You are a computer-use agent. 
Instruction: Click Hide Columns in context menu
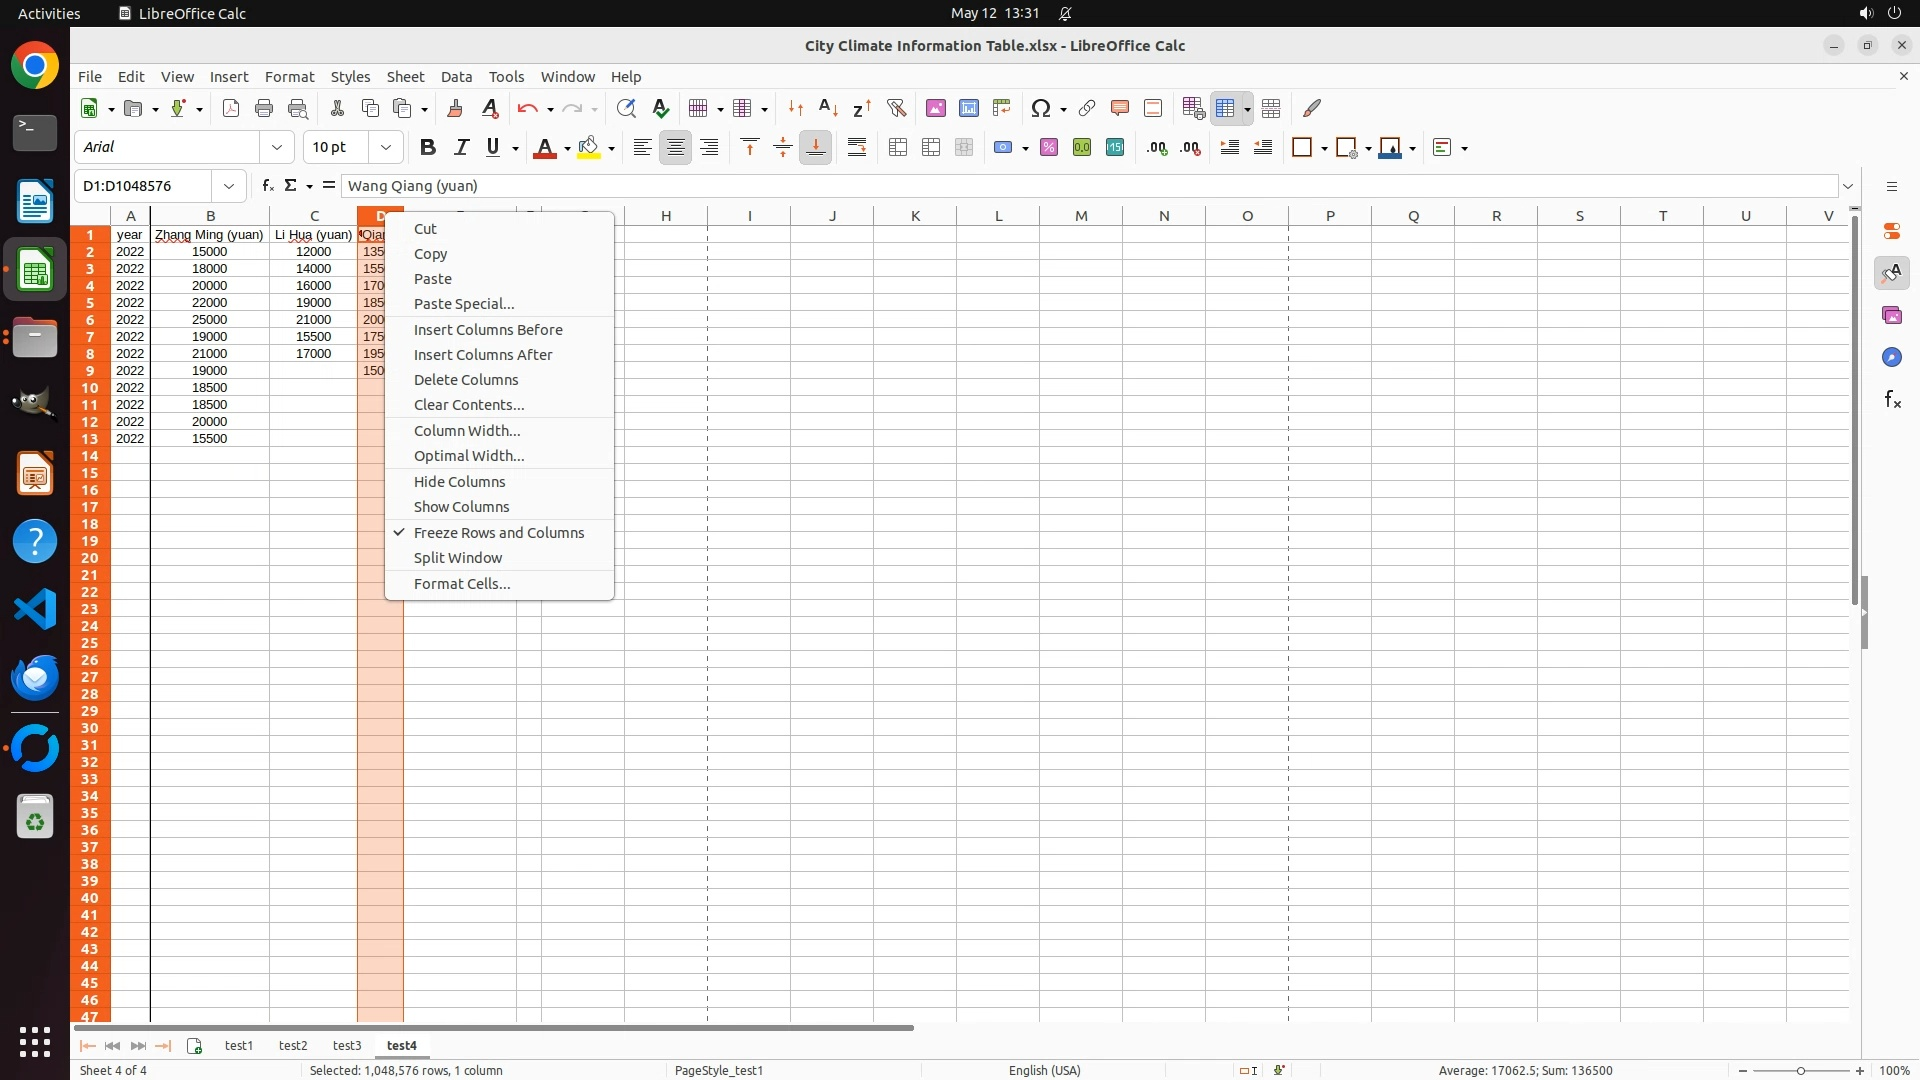point(459,482)
